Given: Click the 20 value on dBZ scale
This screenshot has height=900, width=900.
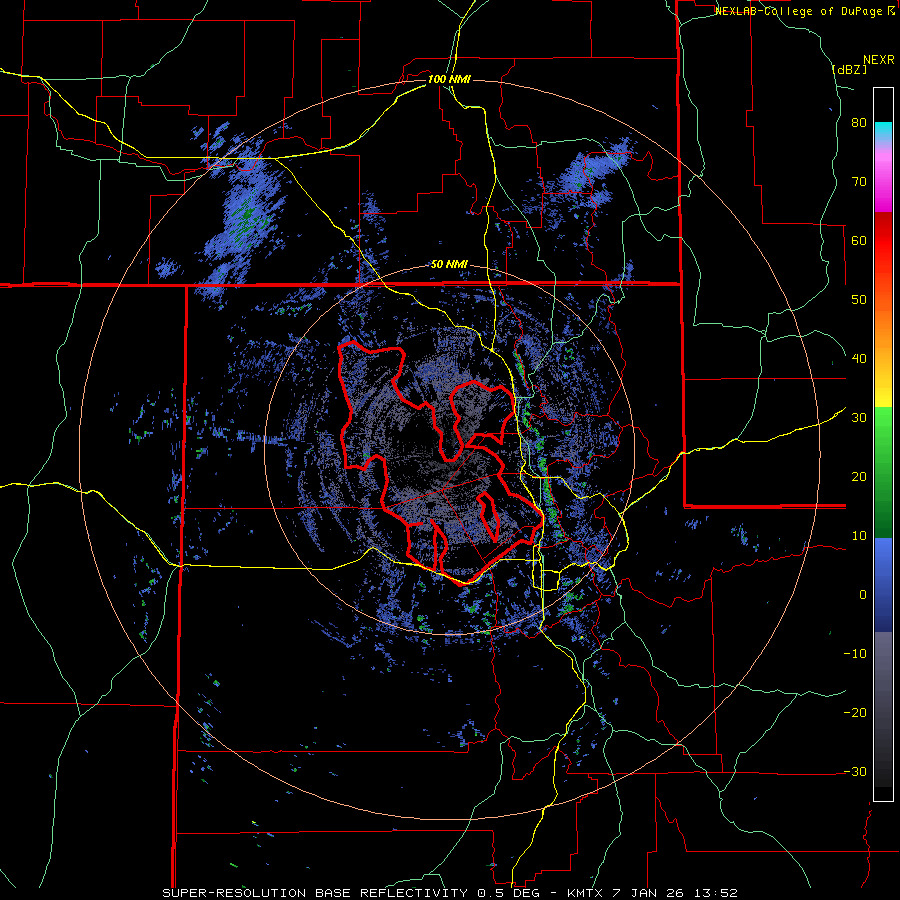Looking at the screenshot, I should coord(859,477).
